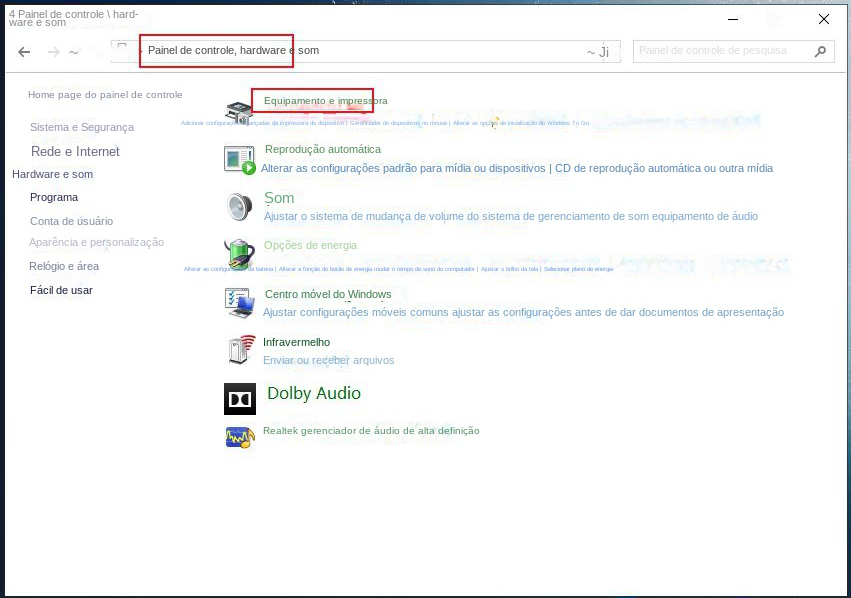Select Hardware e som sidebar entry
Viewport: 851px width, 598px height.
52,173
